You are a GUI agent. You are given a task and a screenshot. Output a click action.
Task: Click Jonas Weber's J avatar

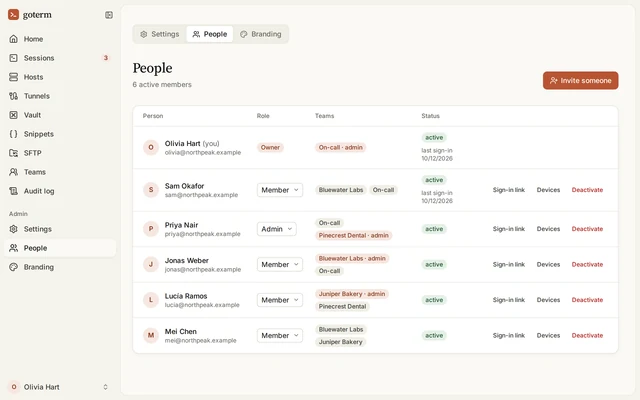click(x=151, y=264)
